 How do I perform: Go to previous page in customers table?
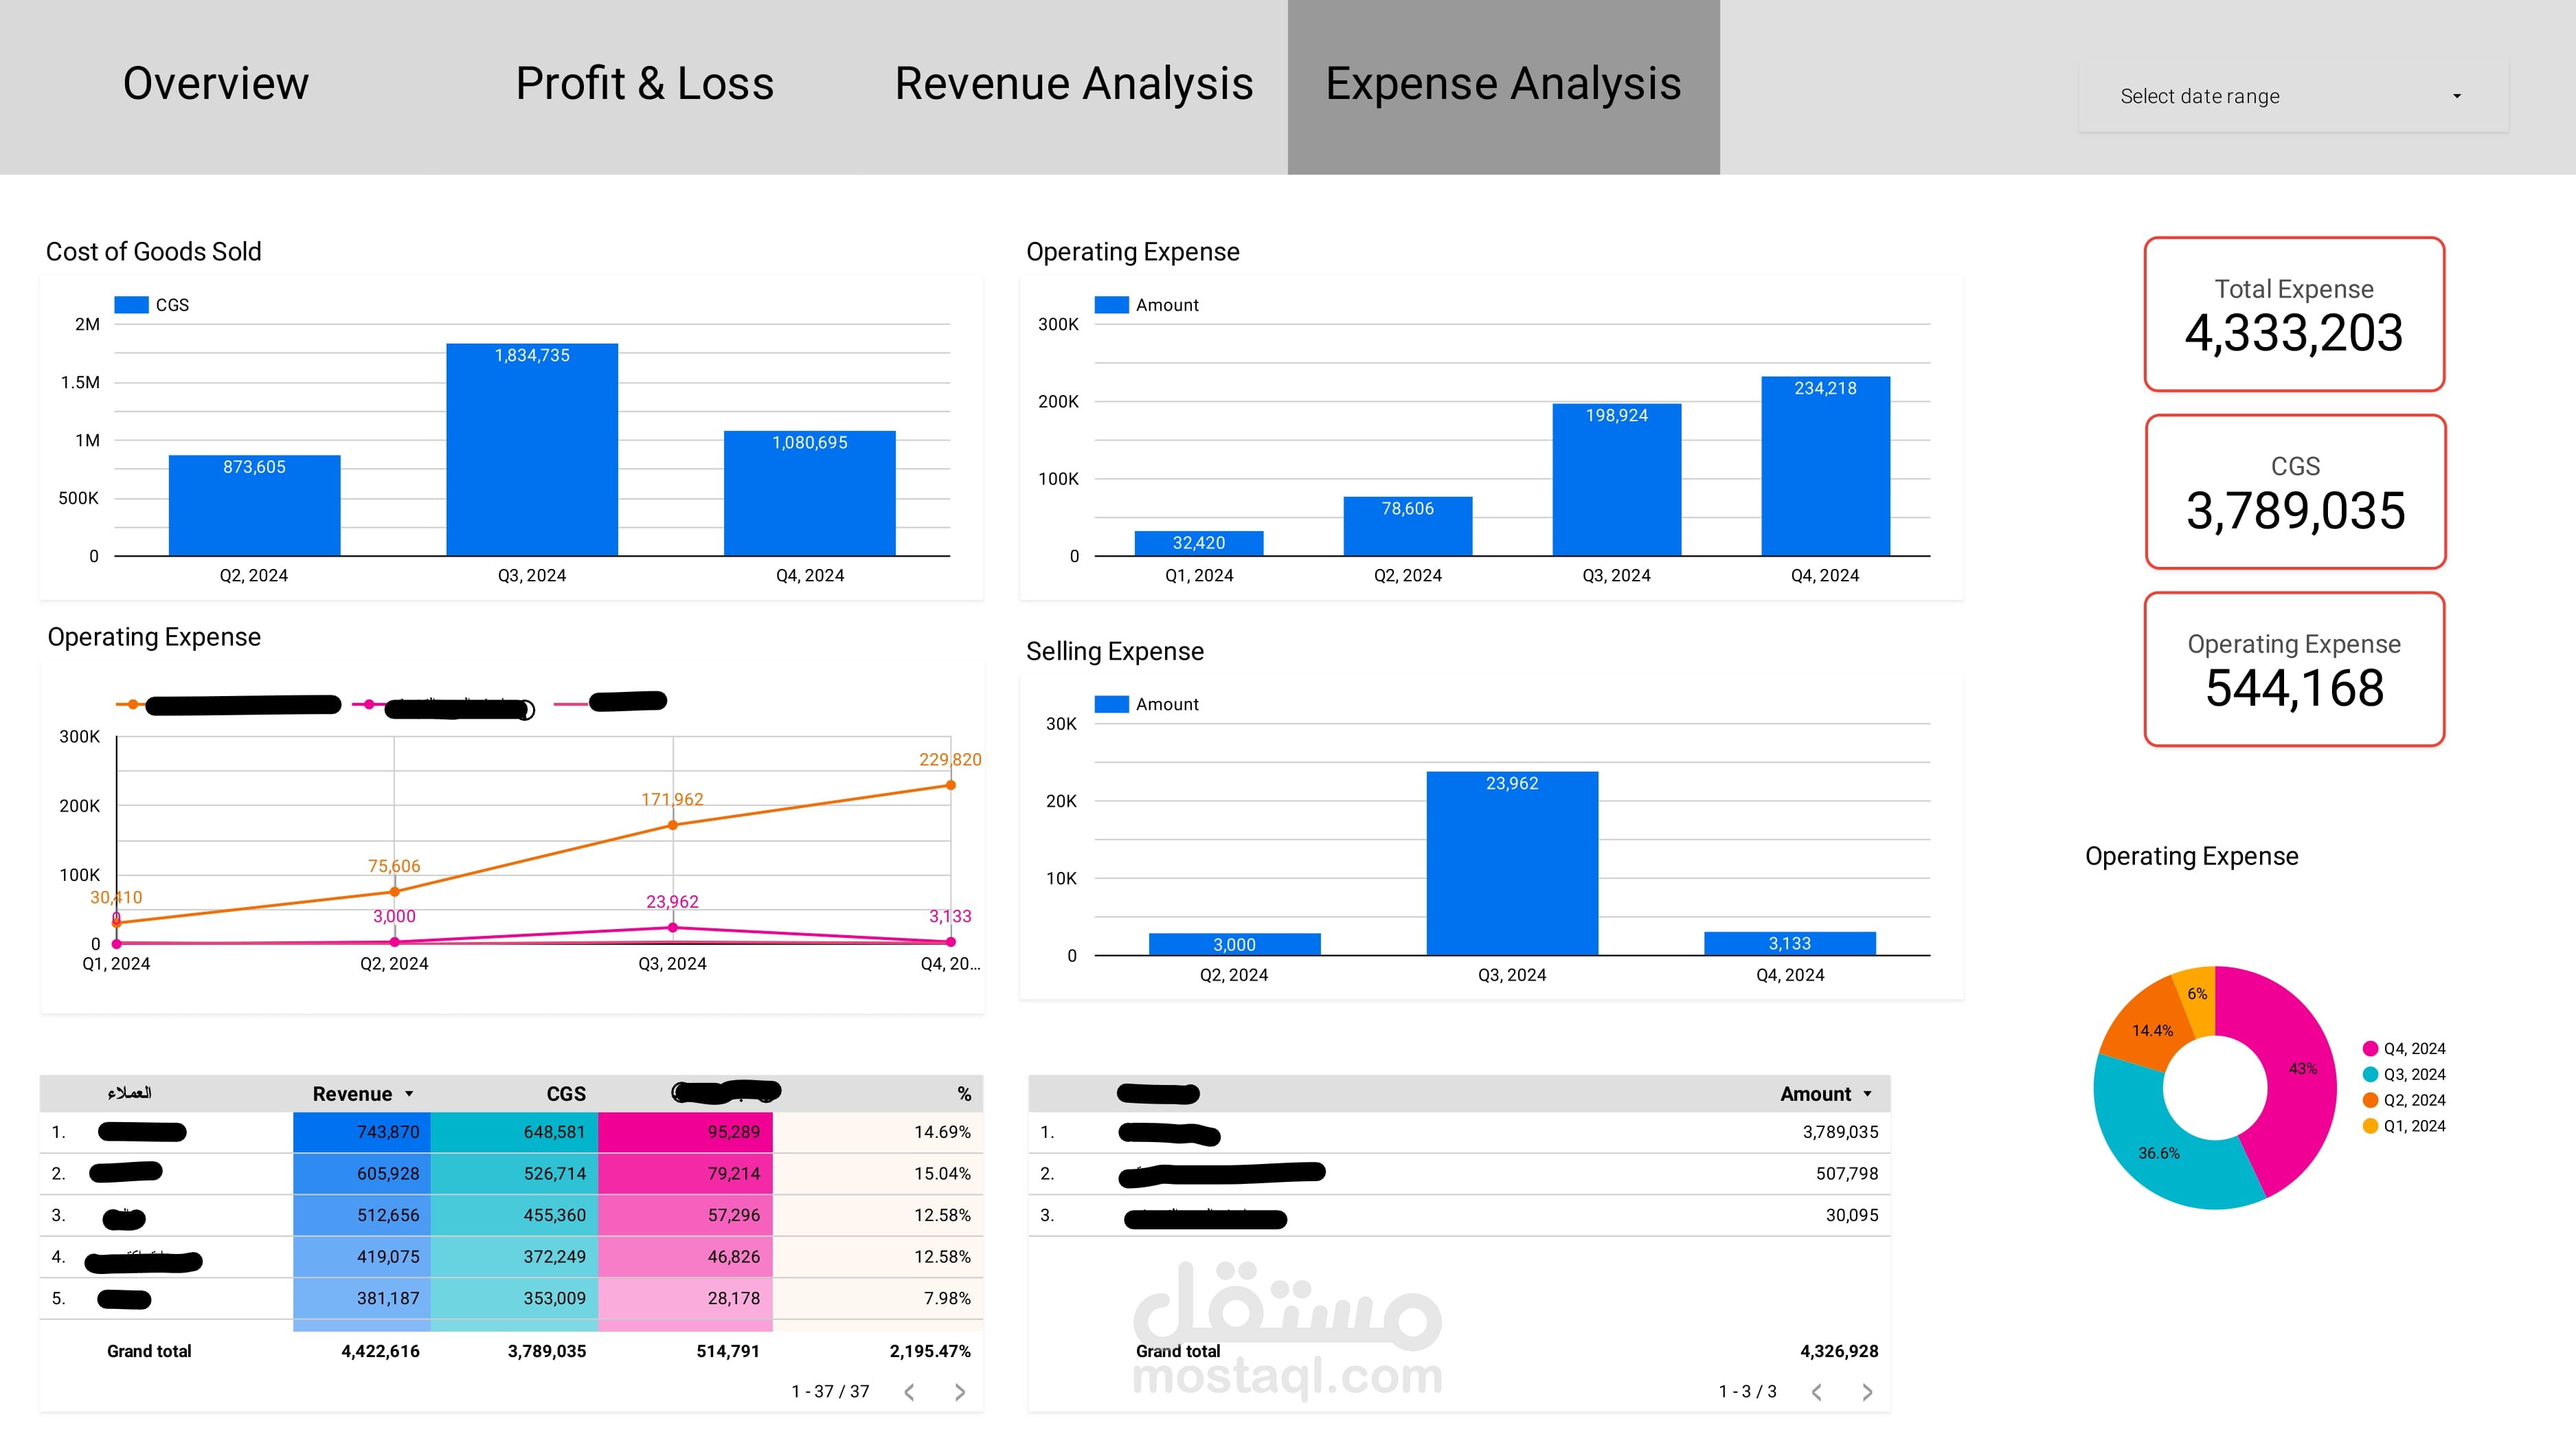(909, 1392)
